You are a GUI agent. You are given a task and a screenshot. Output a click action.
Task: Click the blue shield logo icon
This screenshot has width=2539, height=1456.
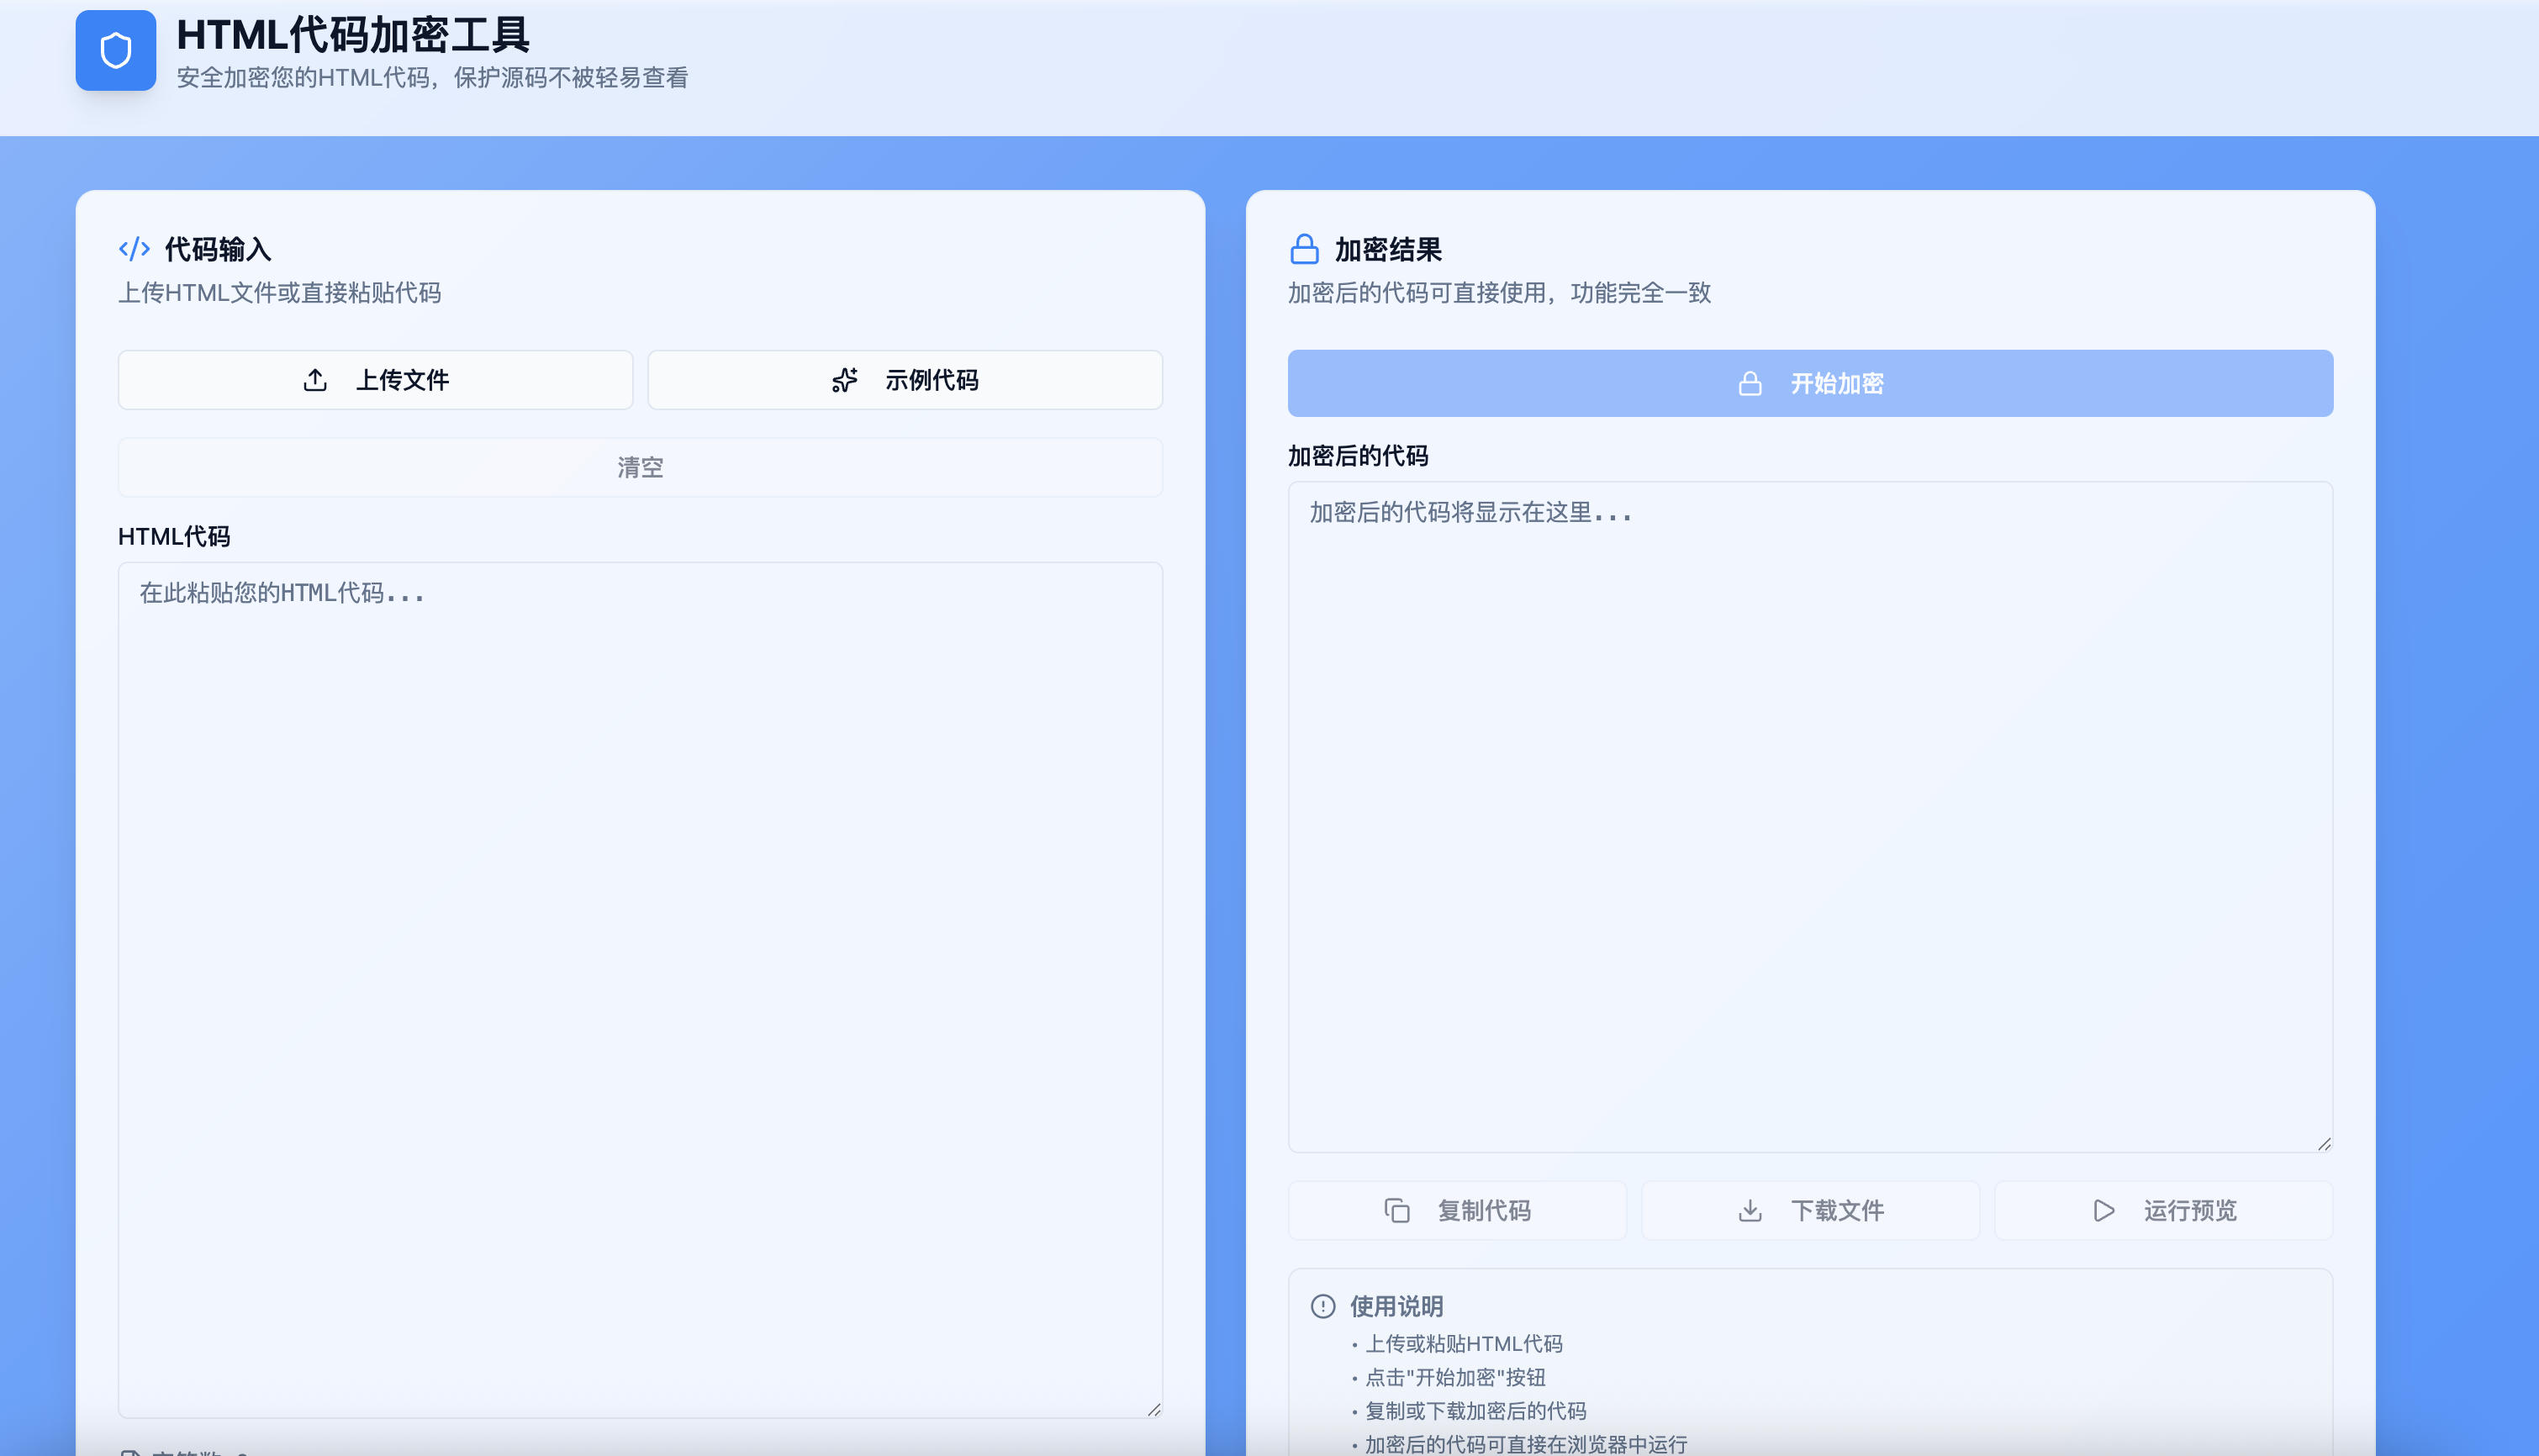[115, 50]
